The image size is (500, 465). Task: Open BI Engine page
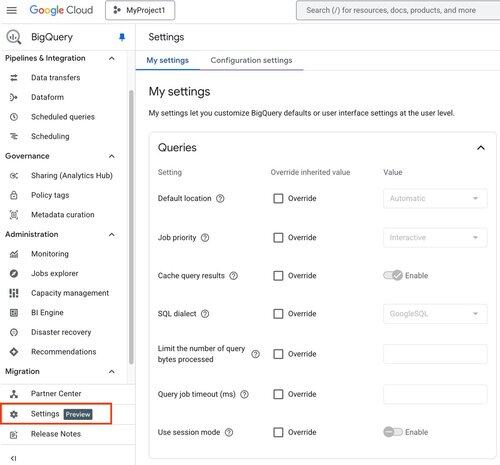47,313
